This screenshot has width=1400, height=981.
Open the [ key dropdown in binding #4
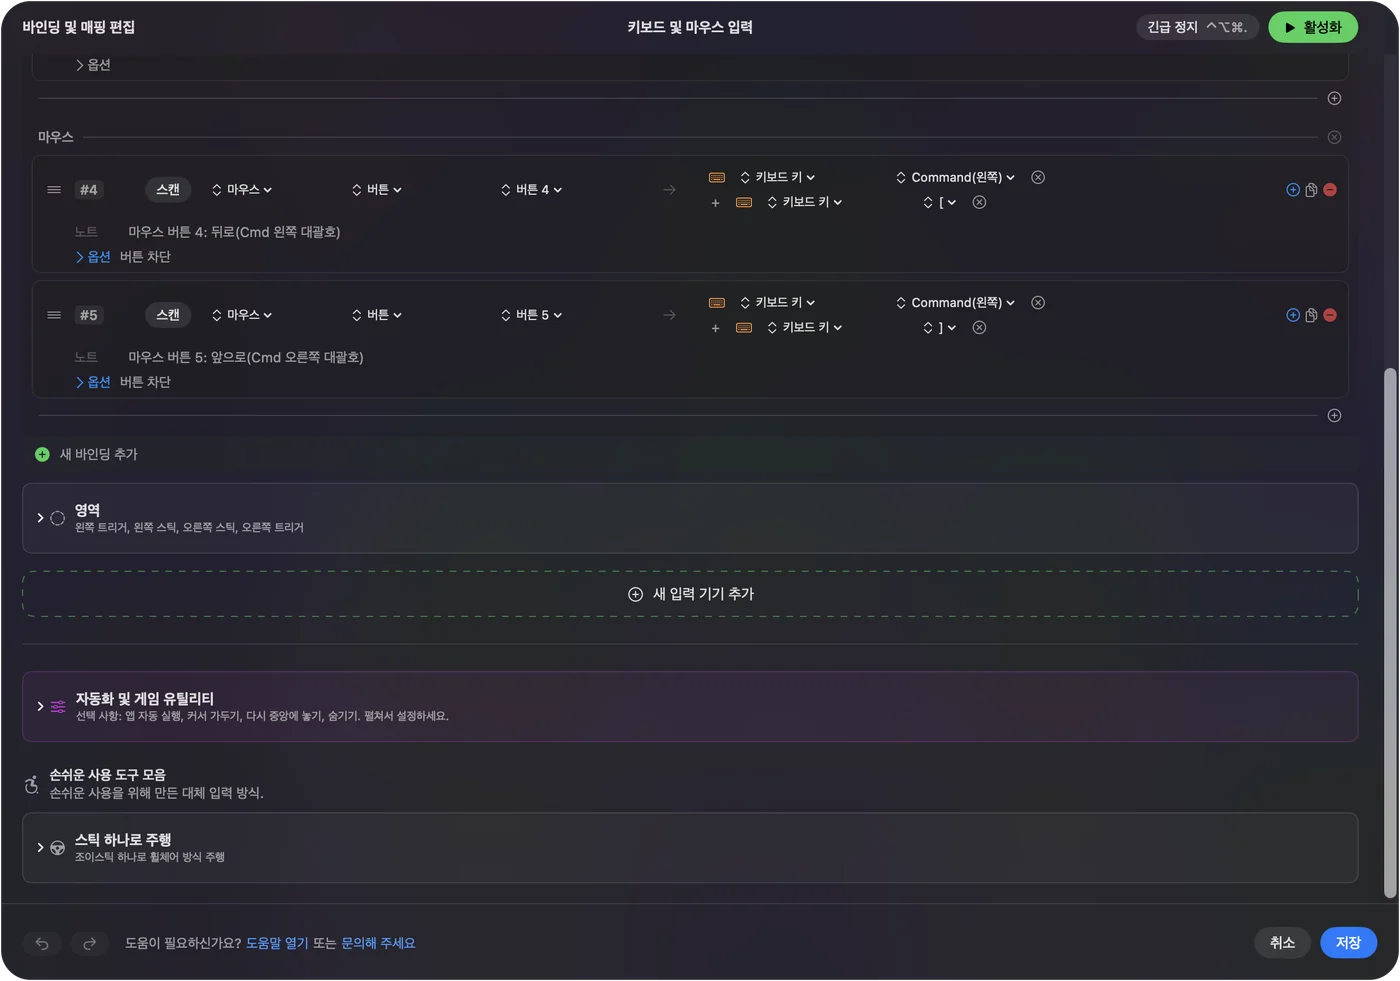tap(940, 202)
